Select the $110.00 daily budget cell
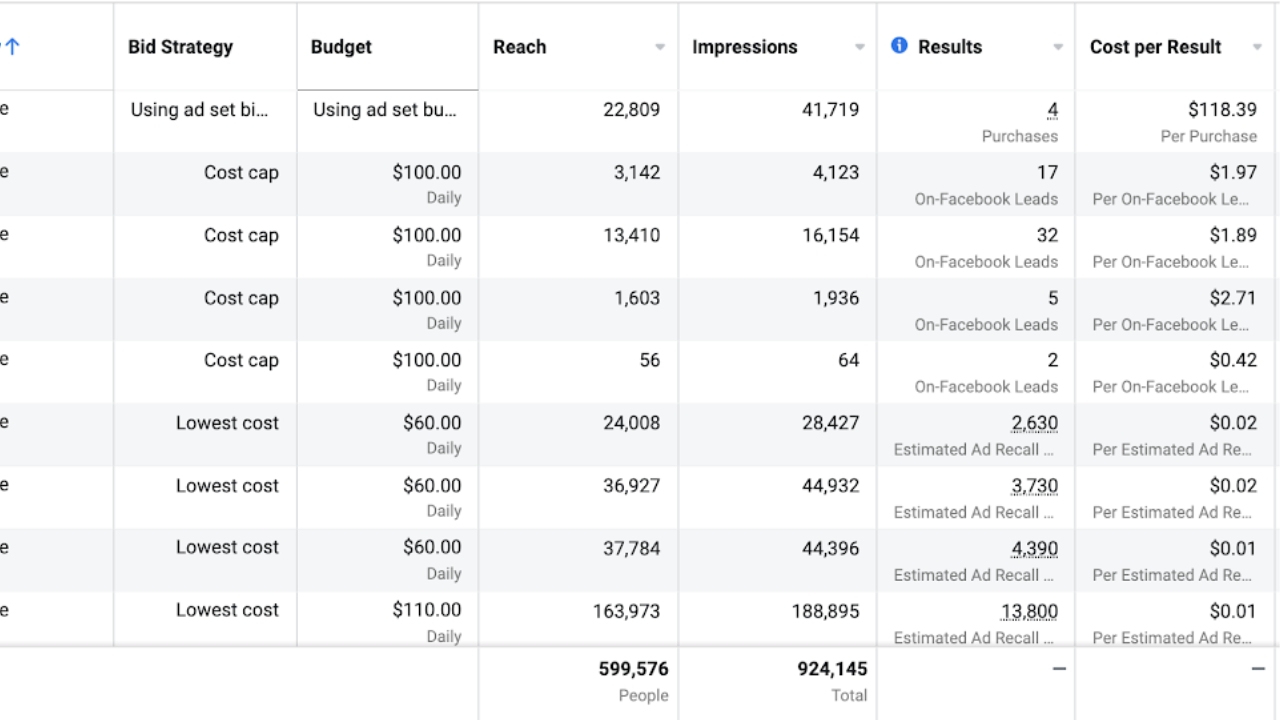This screenshot has width=1280, height=720. click(427, 611)
